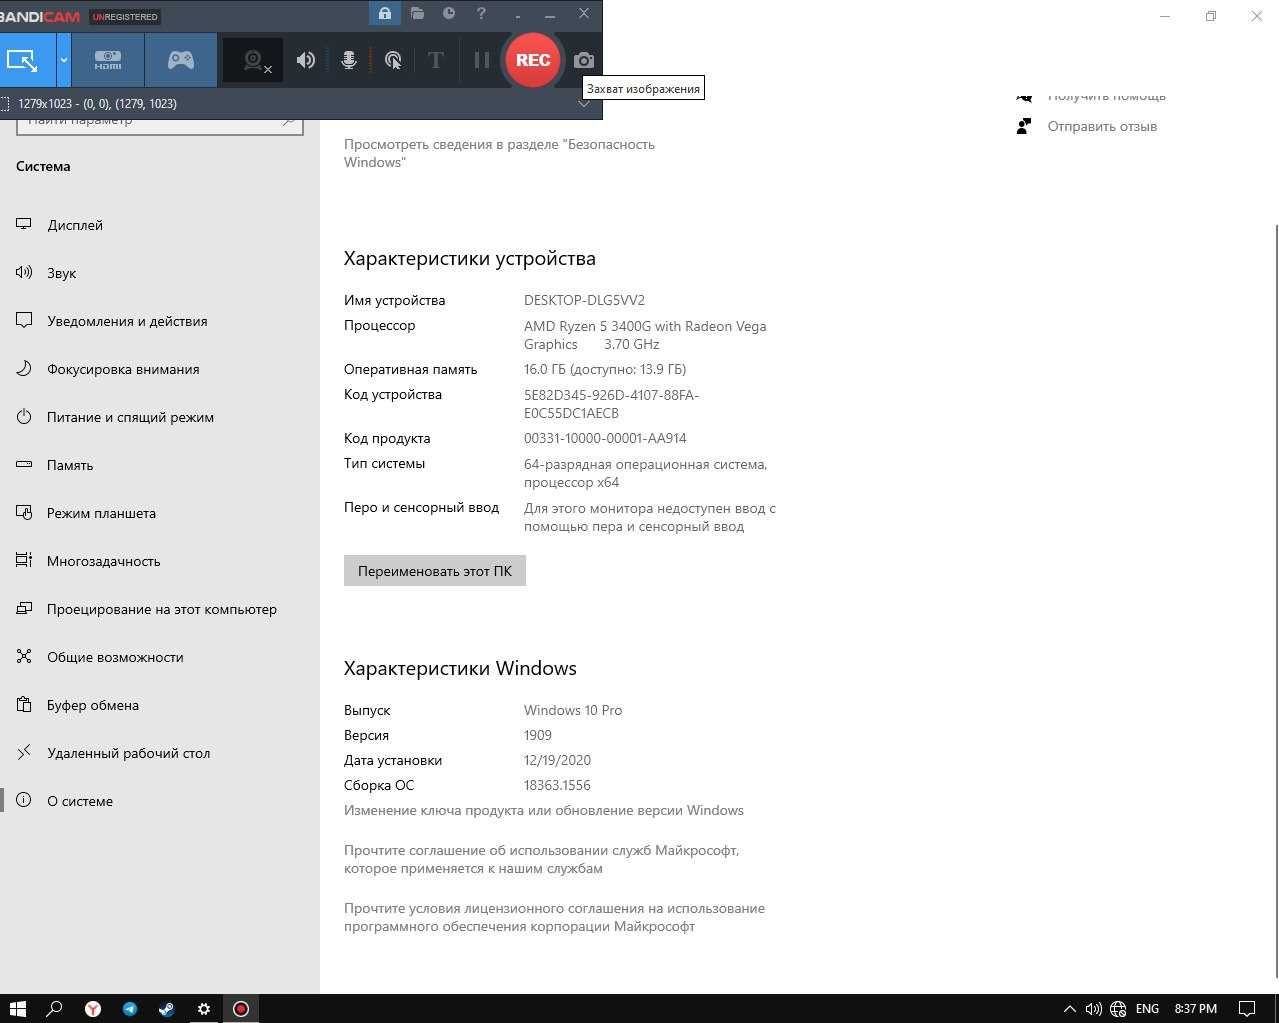
Task: Switch ENG input language indicator
Action: coord(1147,1009)
